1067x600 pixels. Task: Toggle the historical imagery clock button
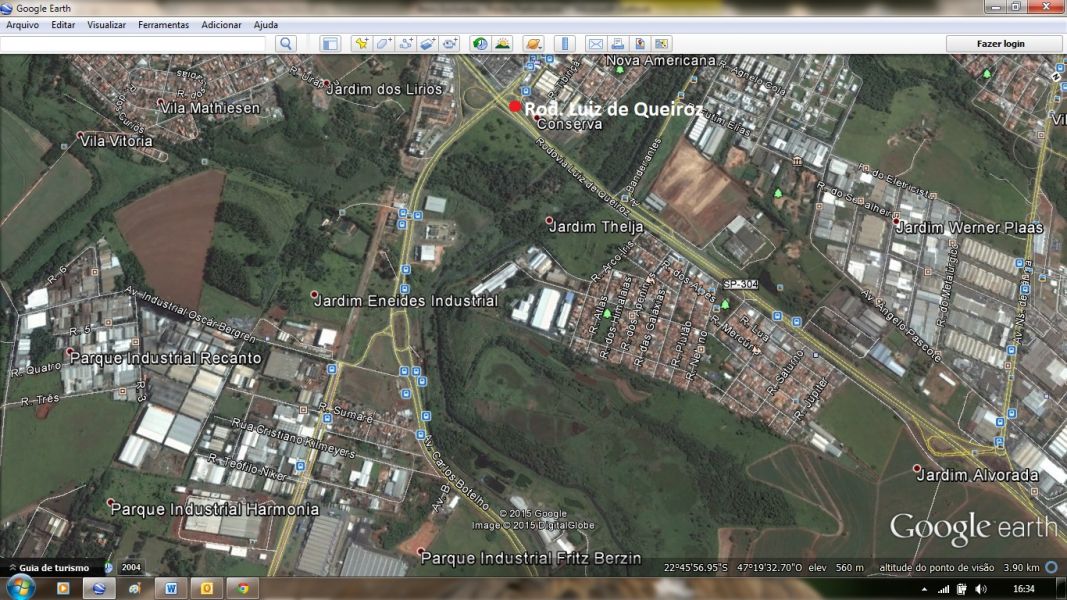click(x=480, y=44)
